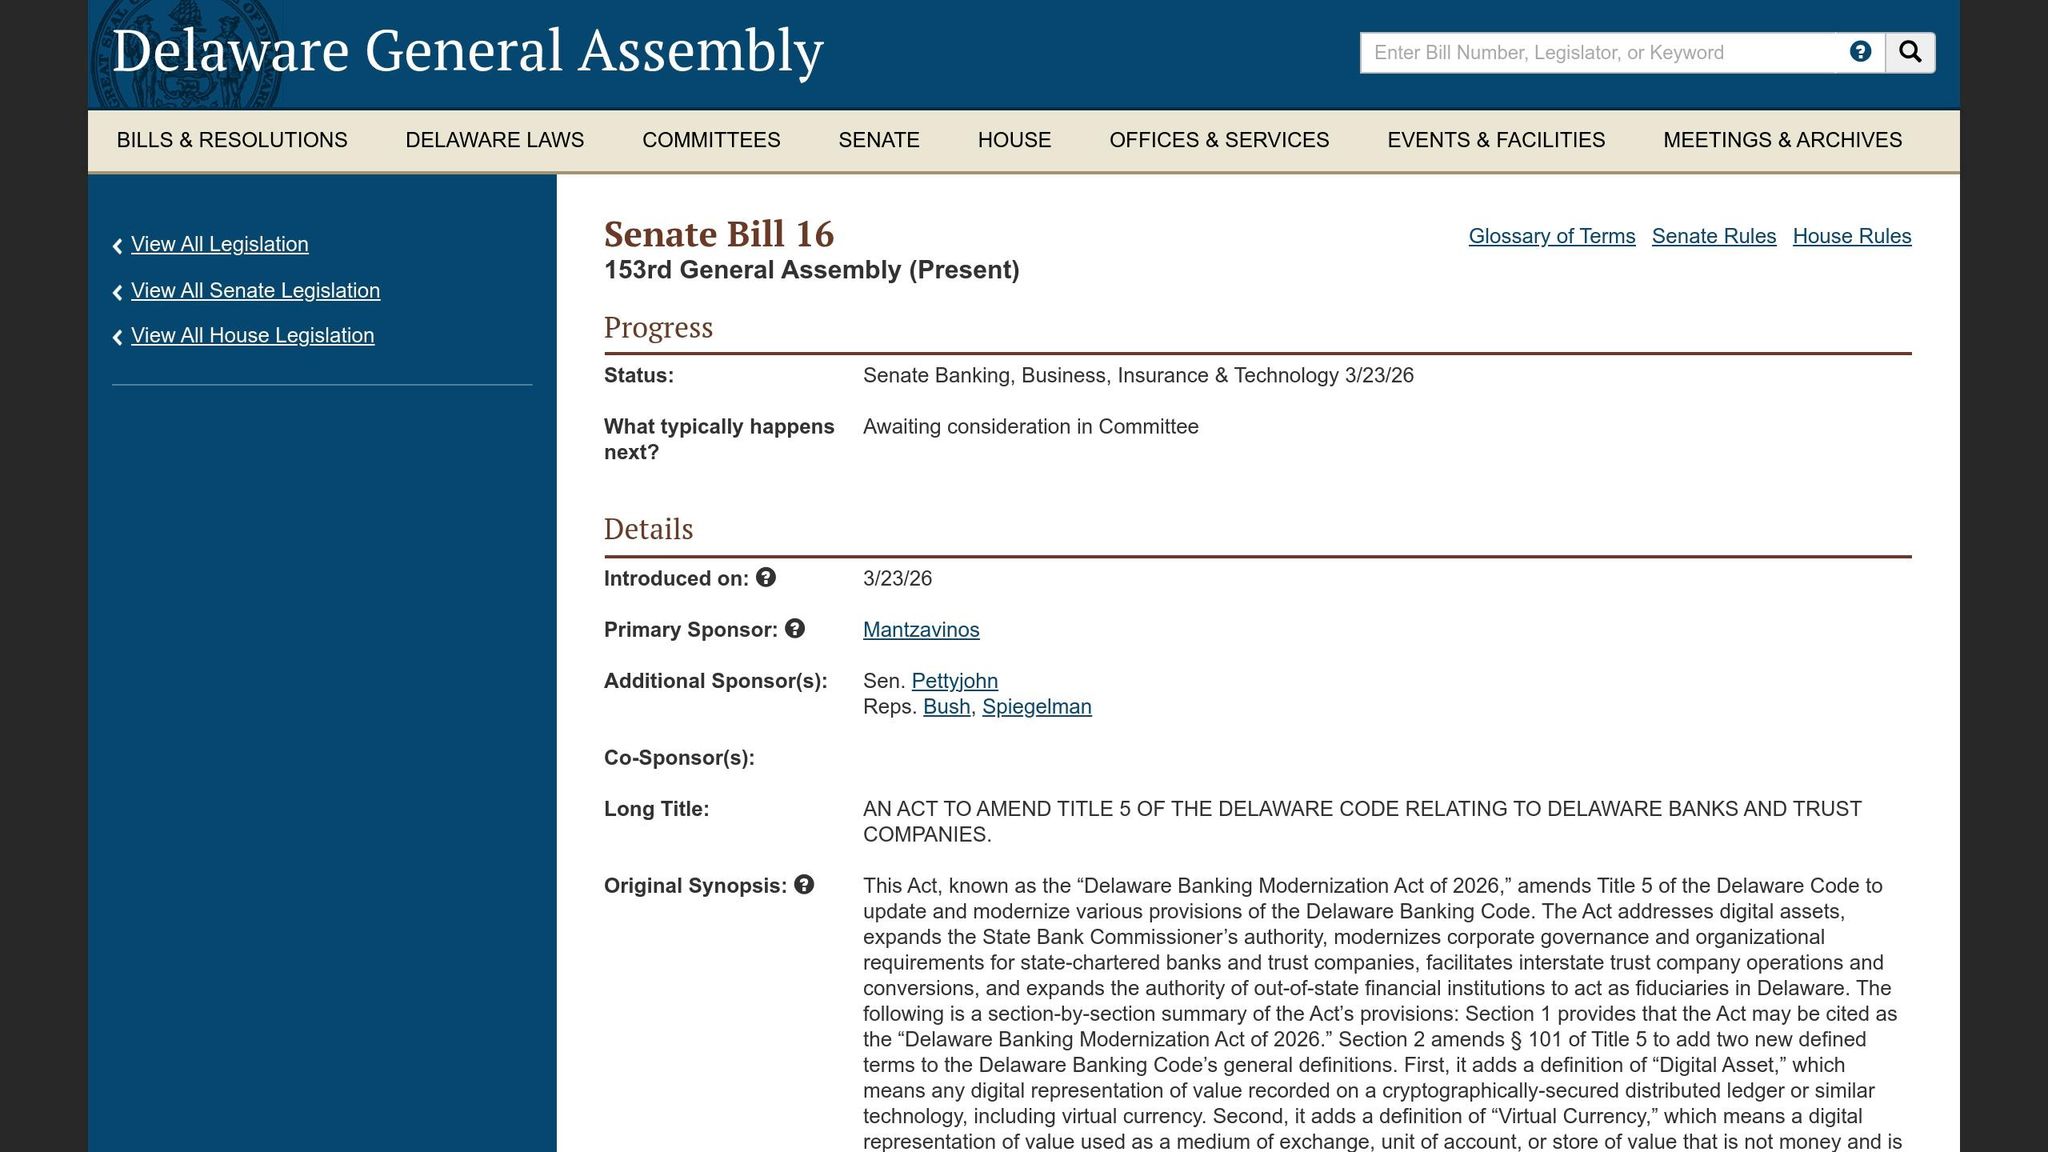Open Representative Spiegelman's page
Viewport: 2048px width, 1152px height.
(x=1037, y=706)
